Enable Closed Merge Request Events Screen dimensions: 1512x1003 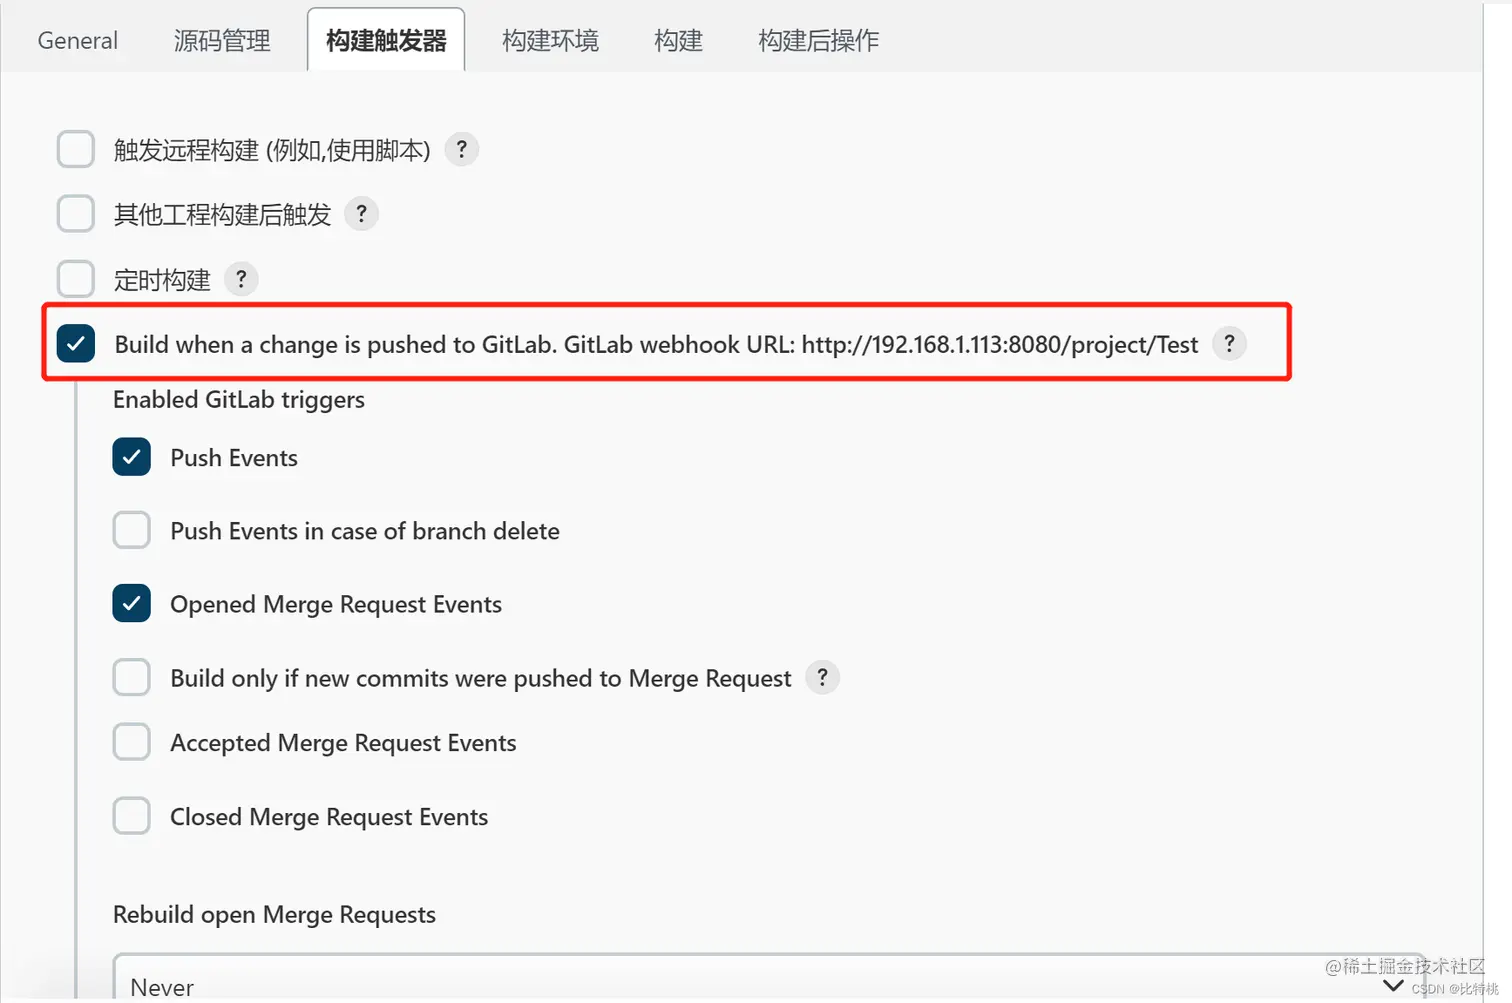coord(132,816)
